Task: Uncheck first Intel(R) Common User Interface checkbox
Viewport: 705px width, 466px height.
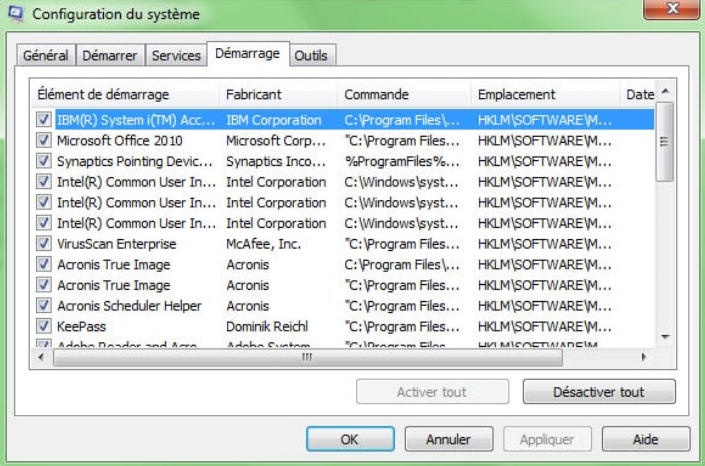Action: point(44,182)
